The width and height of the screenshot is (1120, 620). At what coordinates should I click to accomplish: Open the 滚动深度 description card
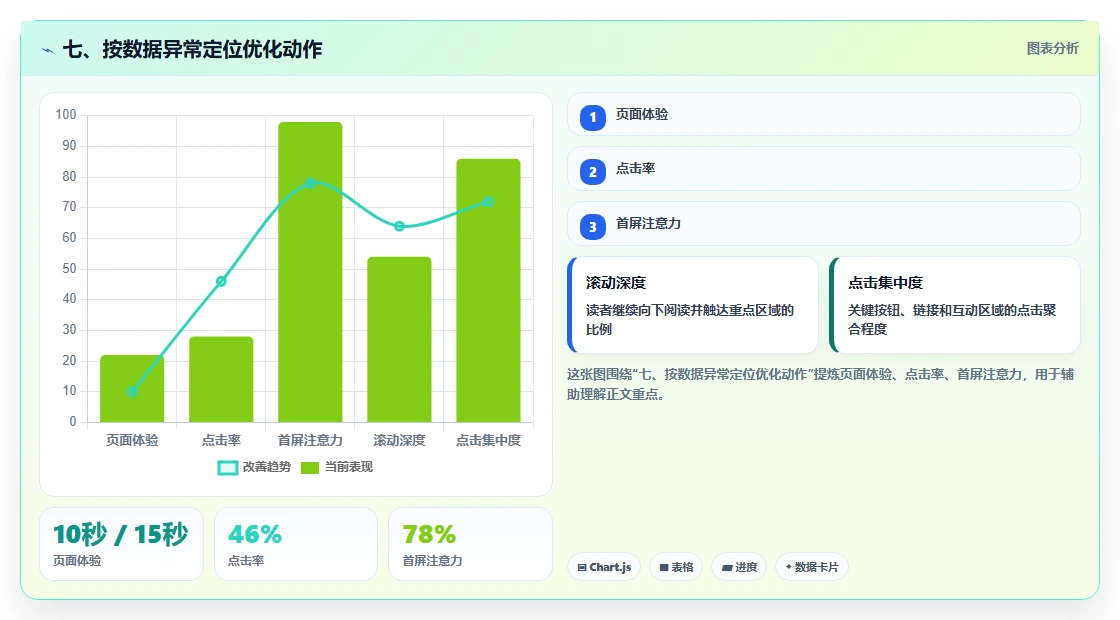(693, 305)
